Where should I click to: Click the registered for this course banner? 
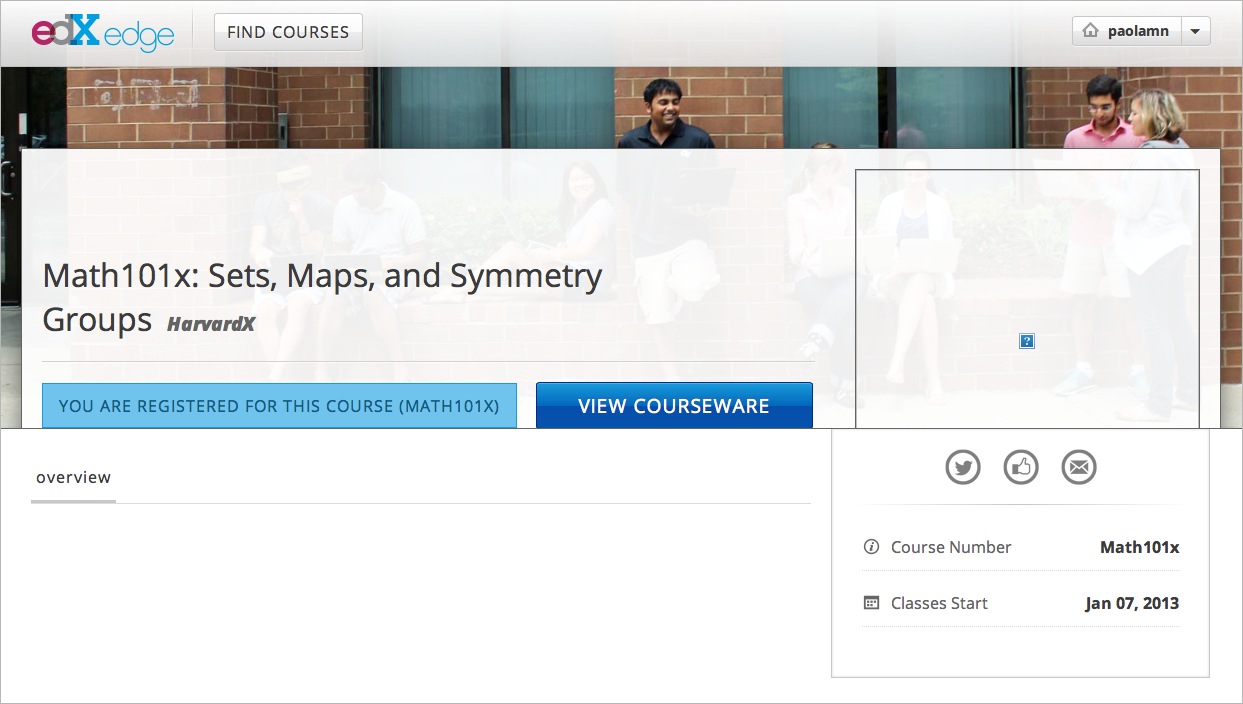click(x=279, y=406)
